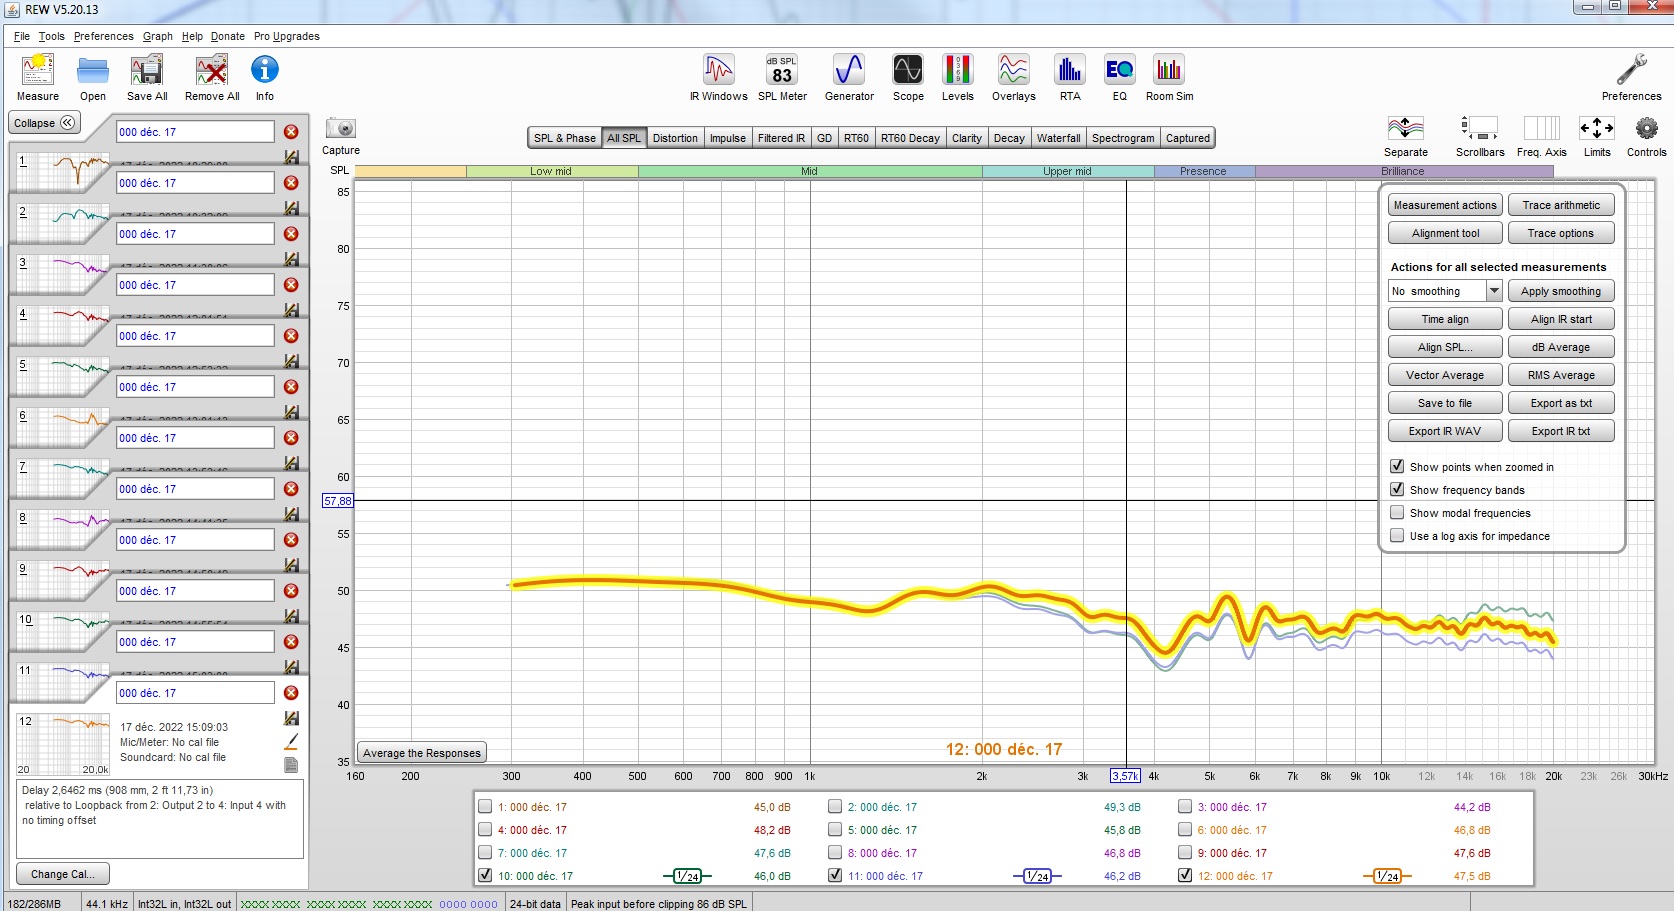Click the orange trace 12 line swatch
The width and height of the screenshot is (1674, 911).
click(x=1386, y=876)
